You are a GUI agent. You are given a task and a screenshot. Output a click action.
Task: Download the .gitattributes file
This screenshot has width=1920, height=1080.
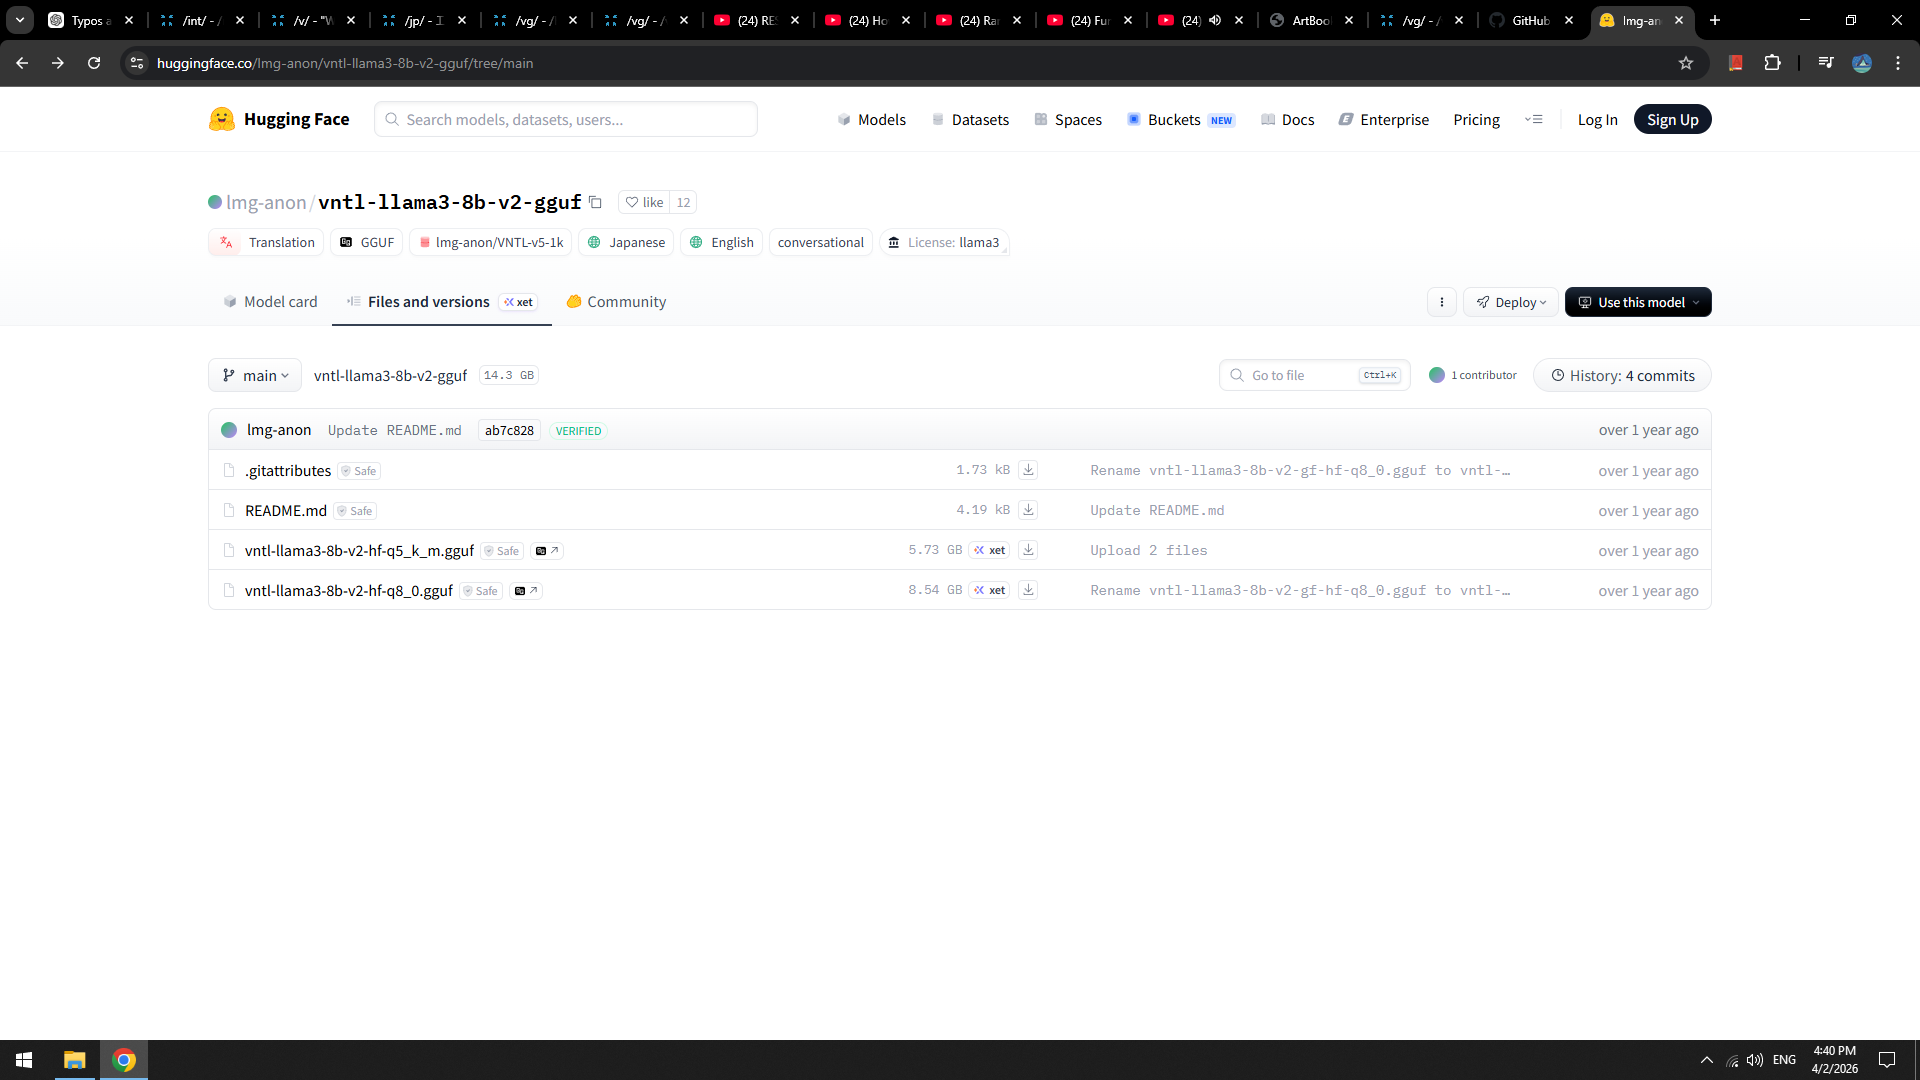click(1028, 470)
